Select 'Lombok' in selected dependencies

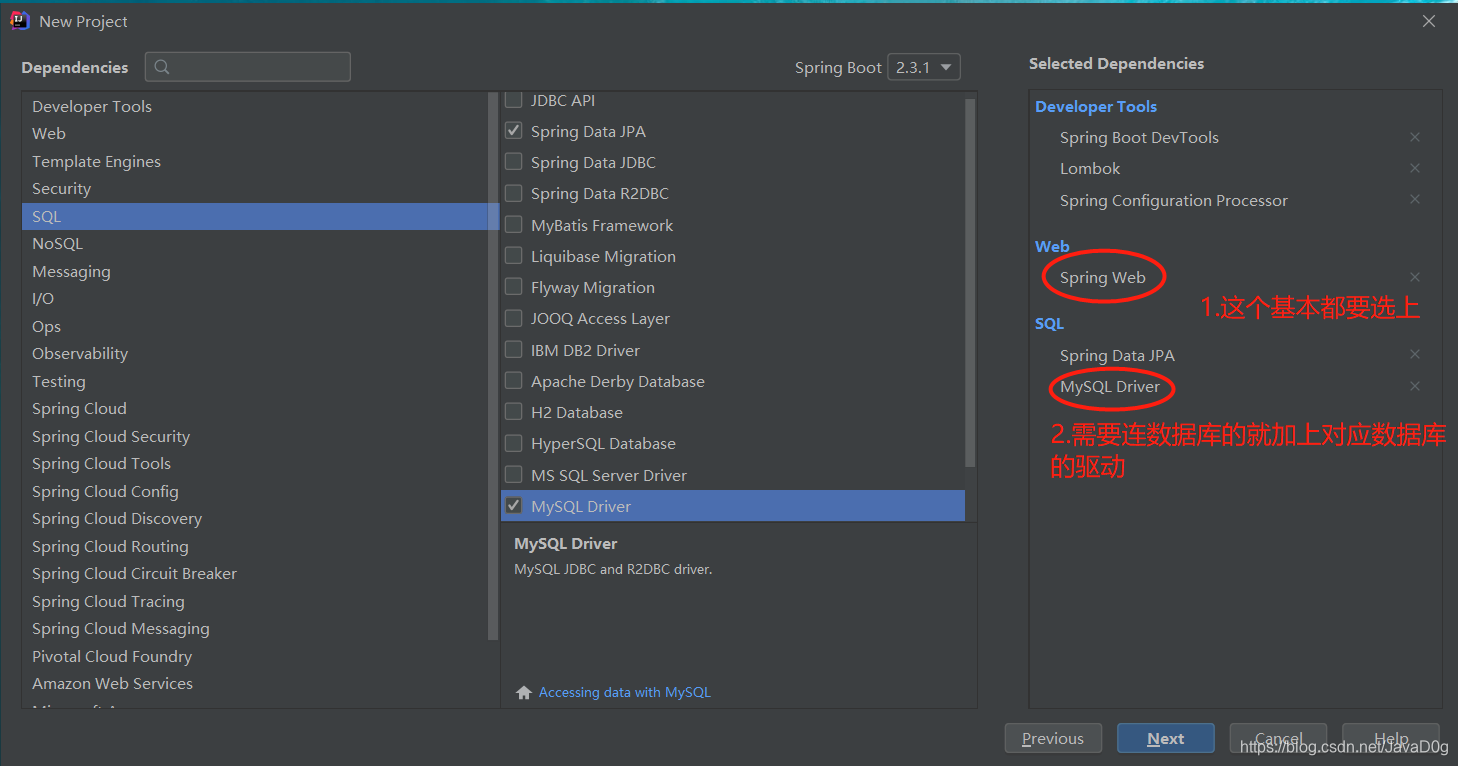click(x=1090, y=168)
